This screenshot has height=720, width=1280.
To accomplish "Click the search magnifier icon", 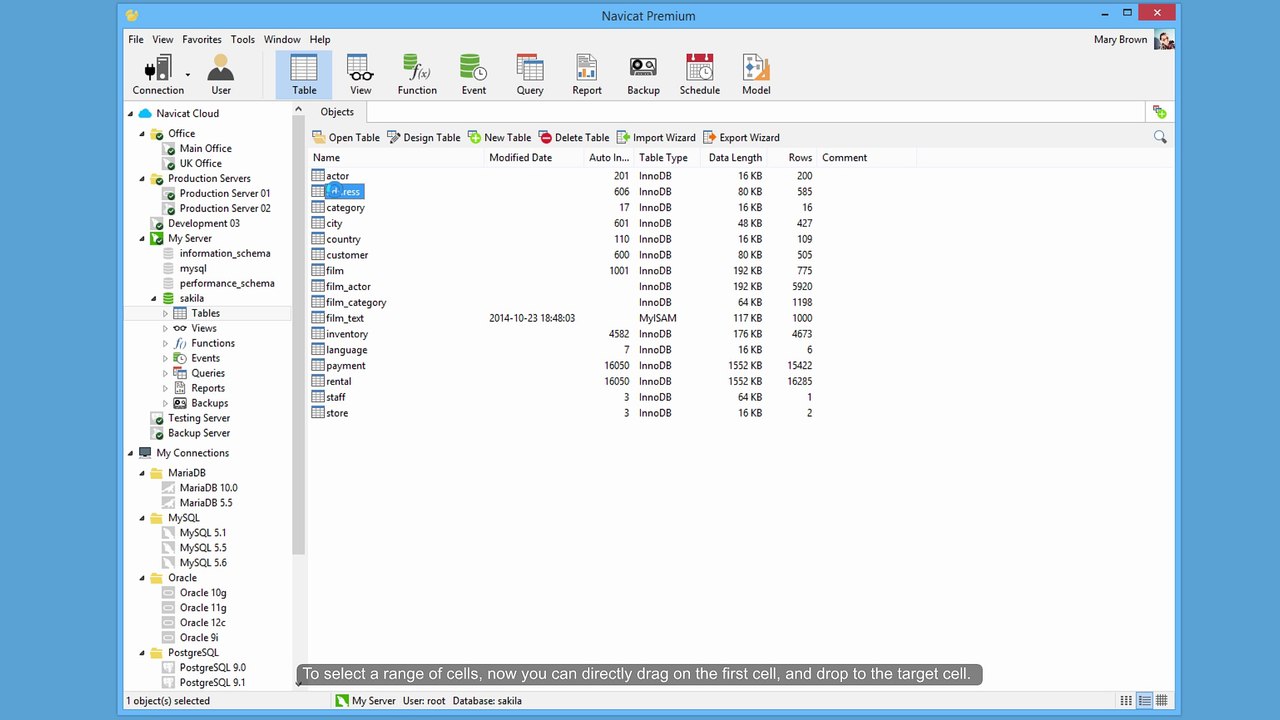I will 1160,137.
